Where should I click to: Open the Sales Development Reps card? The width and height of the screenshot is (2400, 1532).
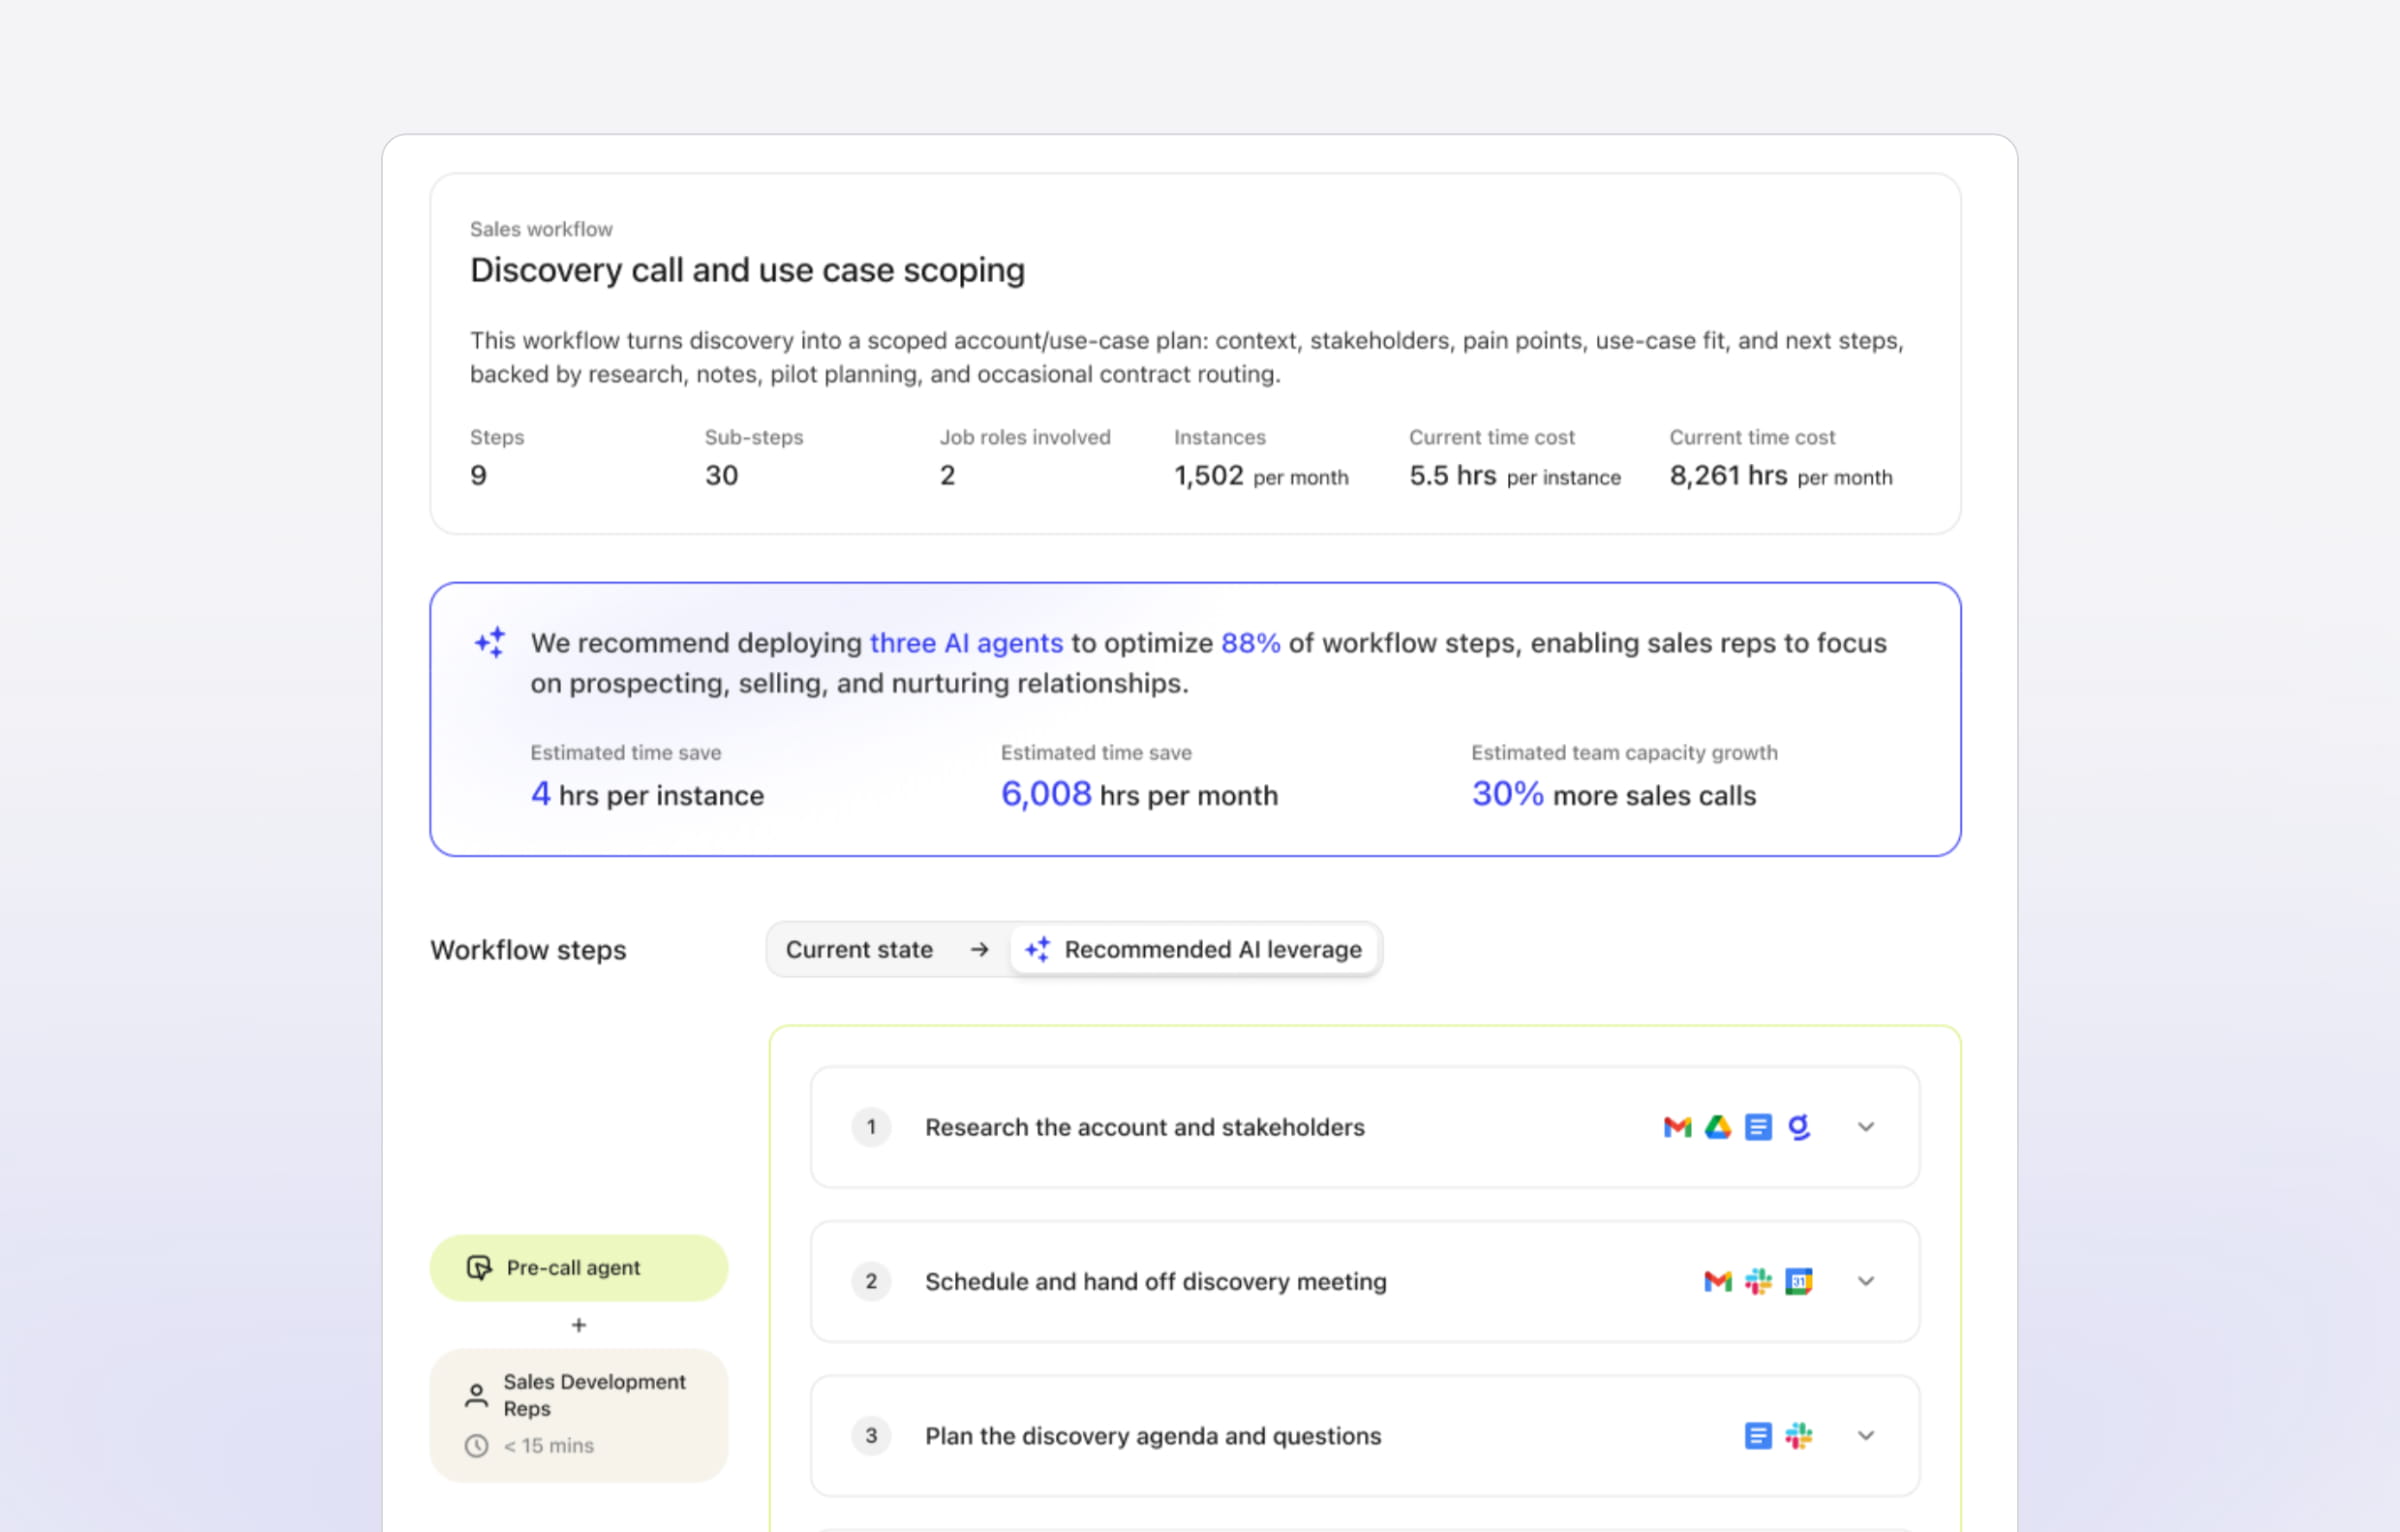click(579, 1415)
